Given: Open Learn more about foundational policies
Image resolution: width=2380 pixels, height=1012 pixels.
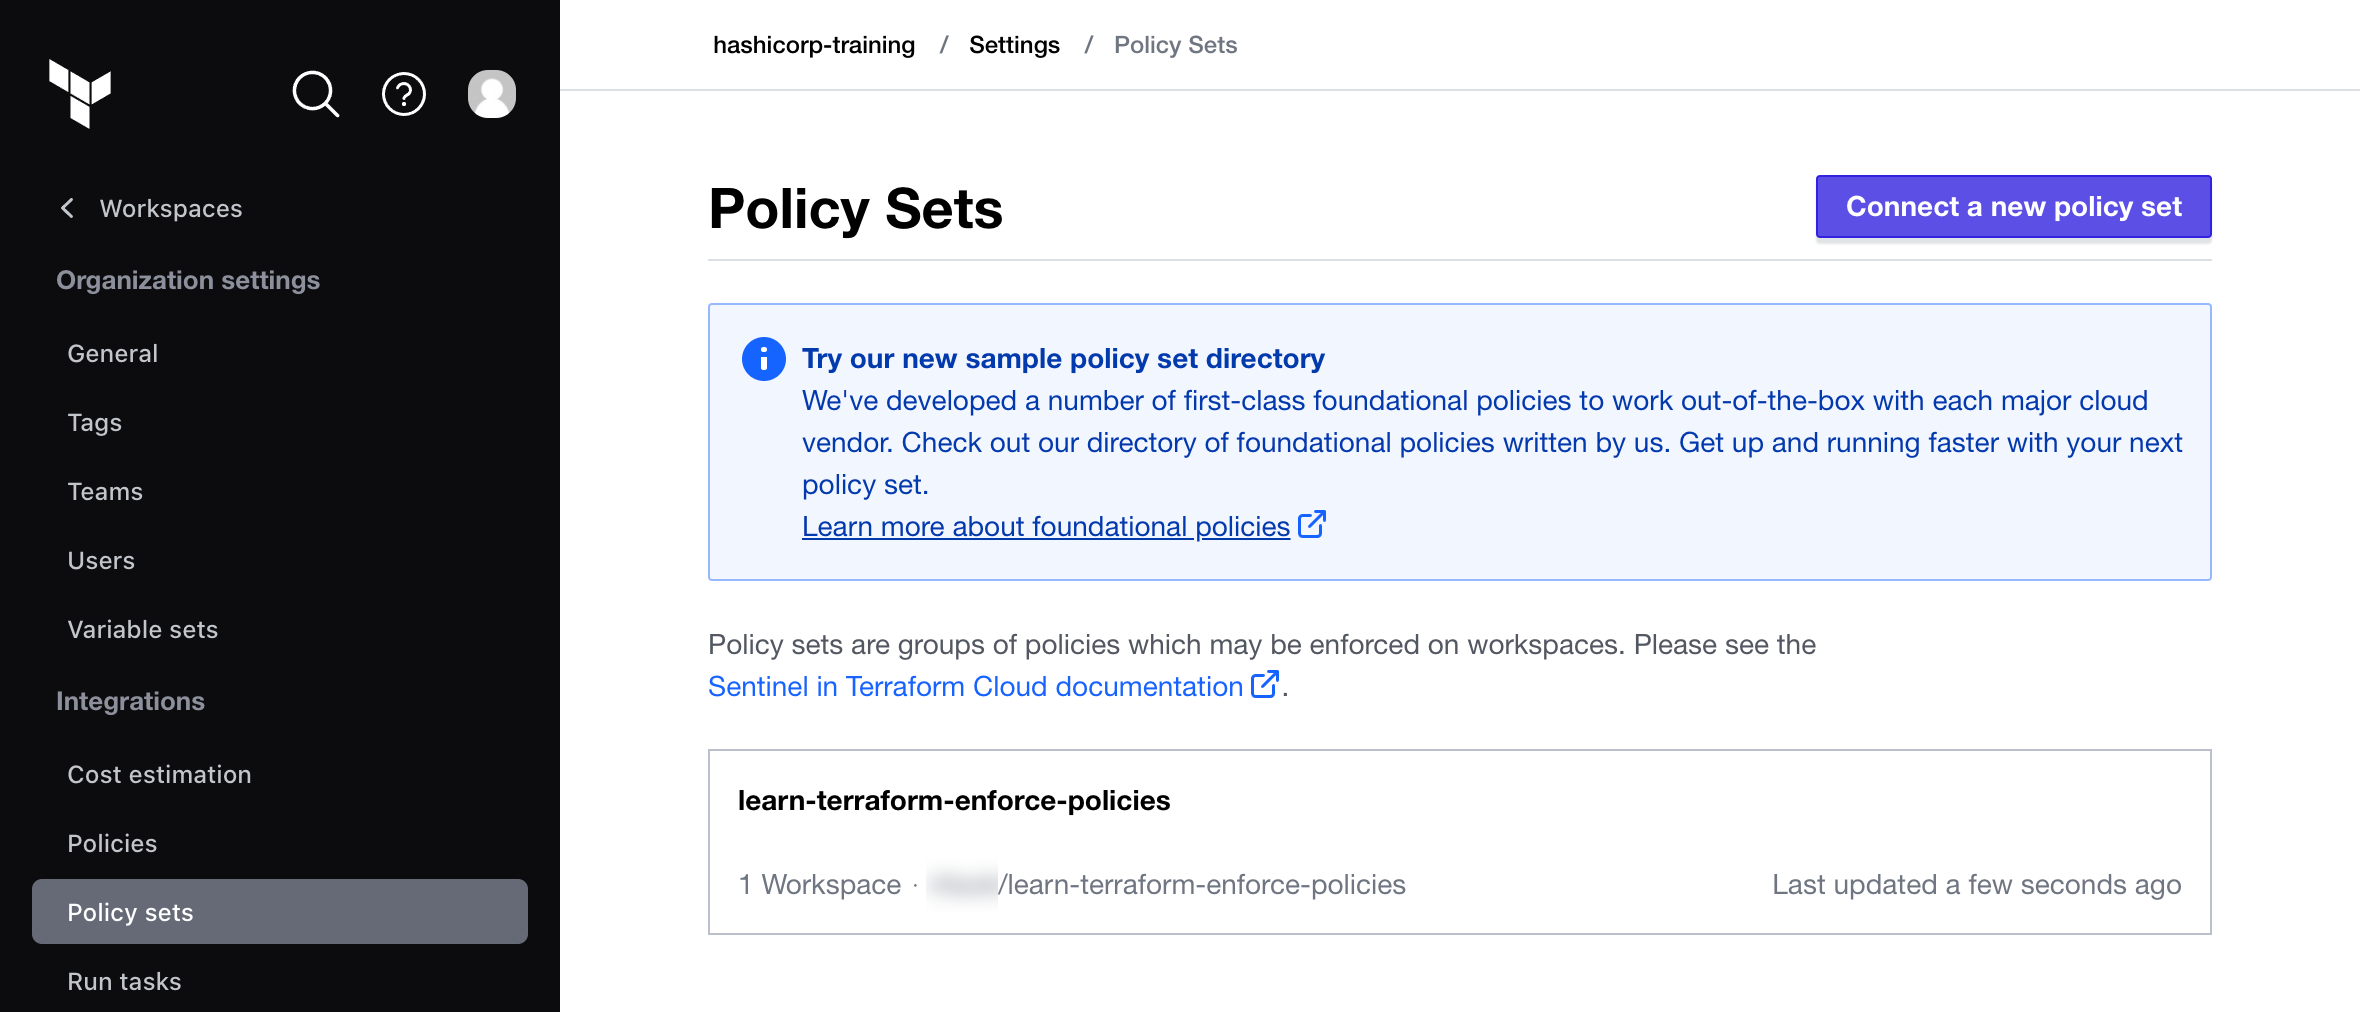Looking at the screenshot, I should pos(1044,525).
